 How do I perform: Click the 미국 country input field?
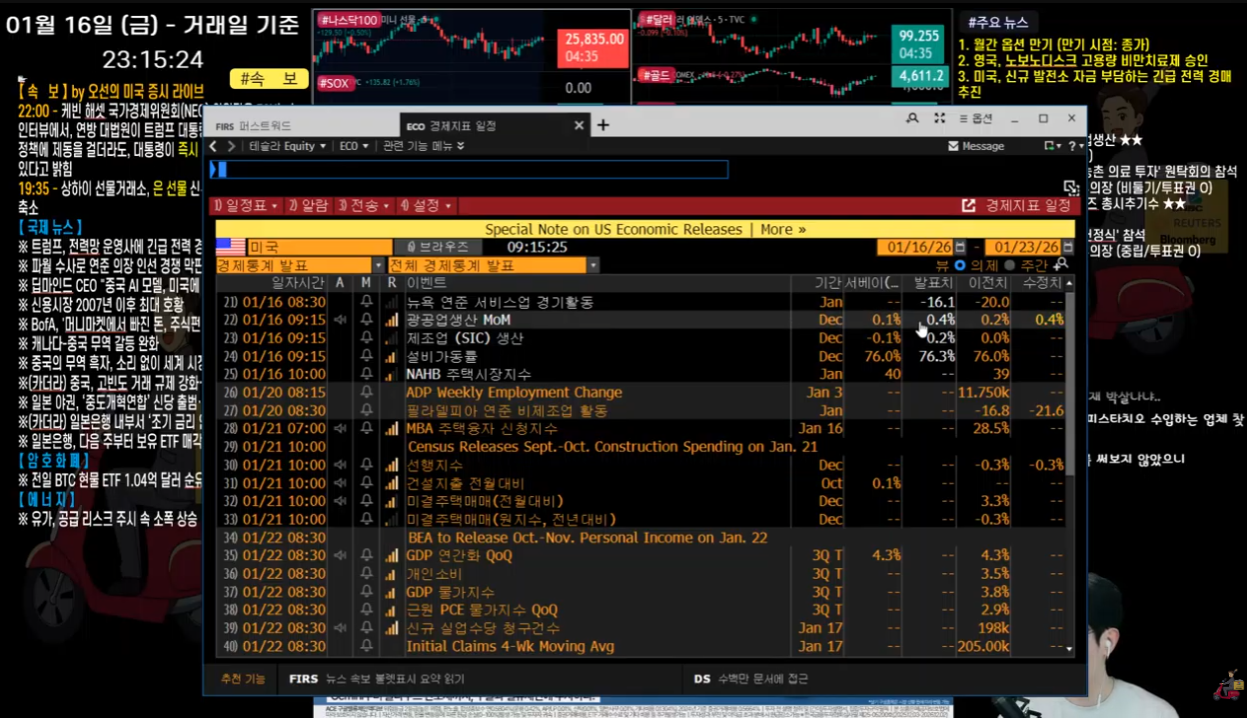(x=320, y=247)
